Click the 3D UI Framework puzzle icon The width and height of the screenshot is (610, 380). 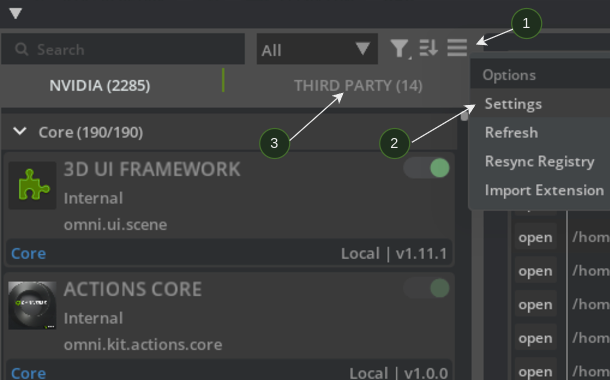[x=33, y=186]
